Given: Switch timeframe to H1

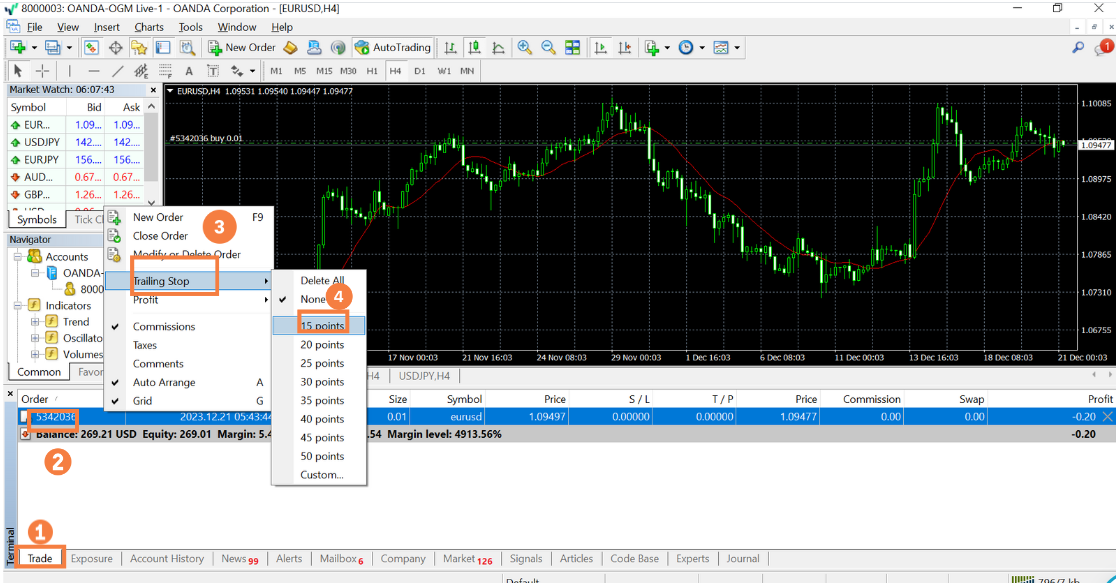Looking at the screenshot, I should [x=372, y=70].
